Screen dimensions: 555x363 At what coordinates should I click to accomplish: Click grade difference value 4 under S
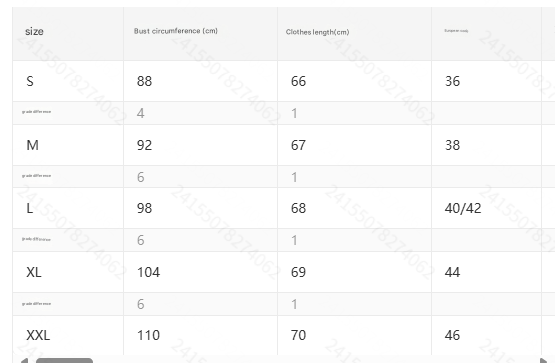[141, 113]
